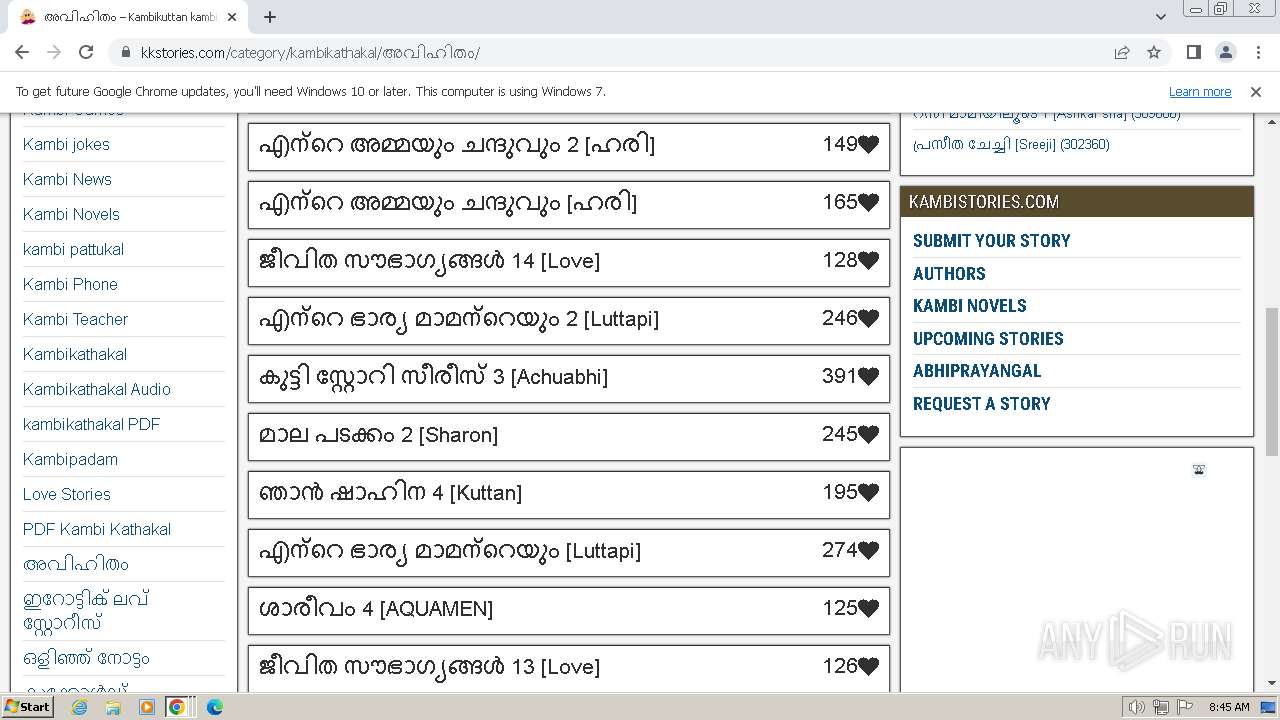Screen dimensions: 1280x720
Task: Open Learn more link about Chrome updates
Action: click(x=1200, y=91)
